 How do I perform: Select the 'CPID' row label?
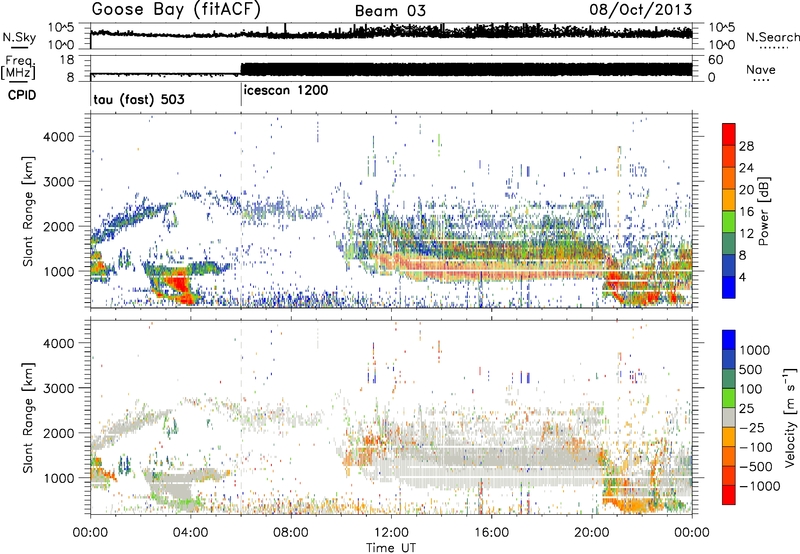click(x=22, y=95)
